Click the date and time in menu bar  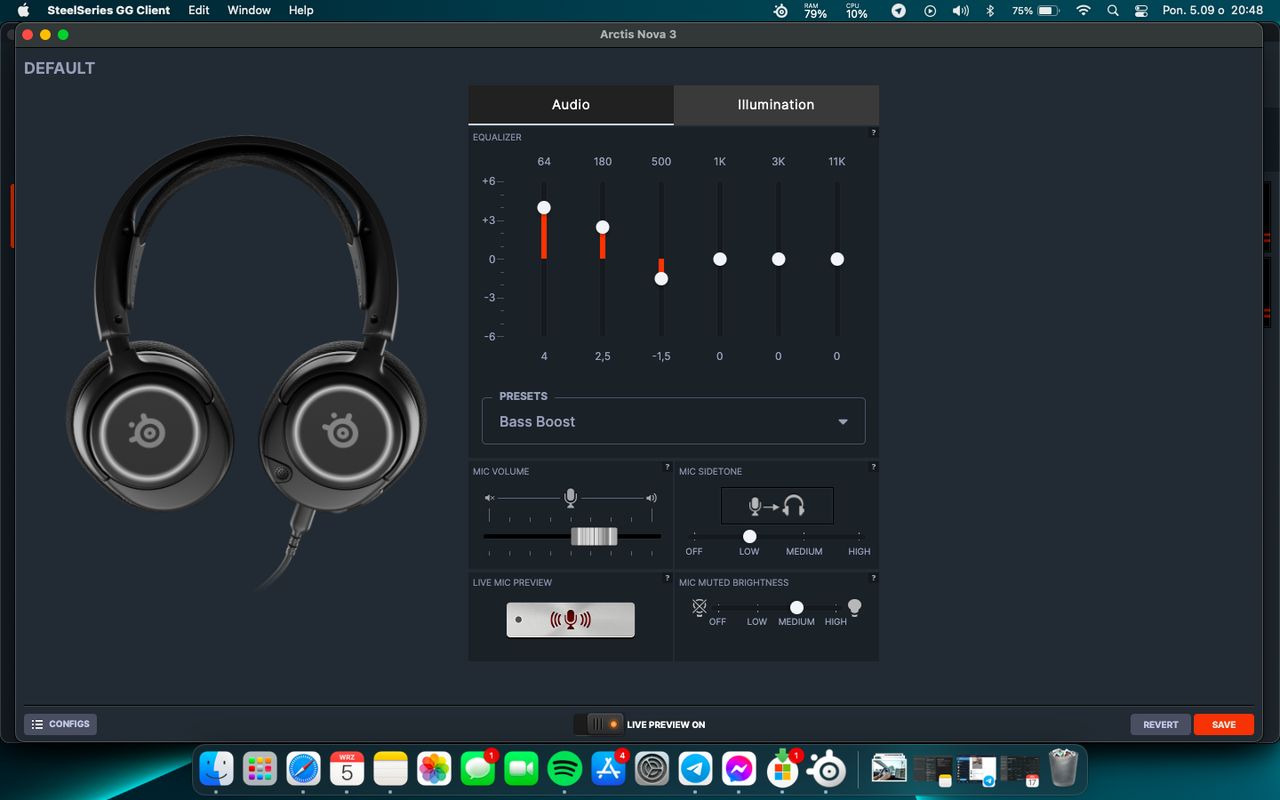coord(1213,11)
